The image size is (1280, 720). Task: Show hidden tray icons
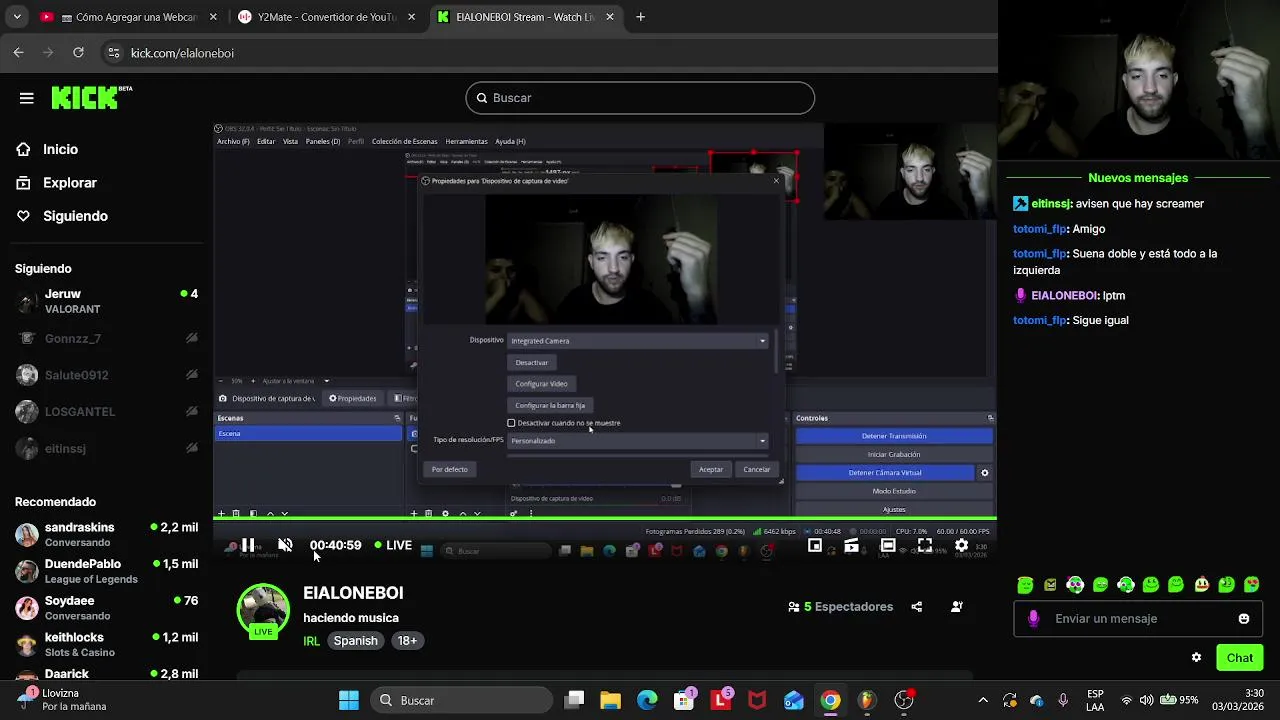[x=983, y=701]
